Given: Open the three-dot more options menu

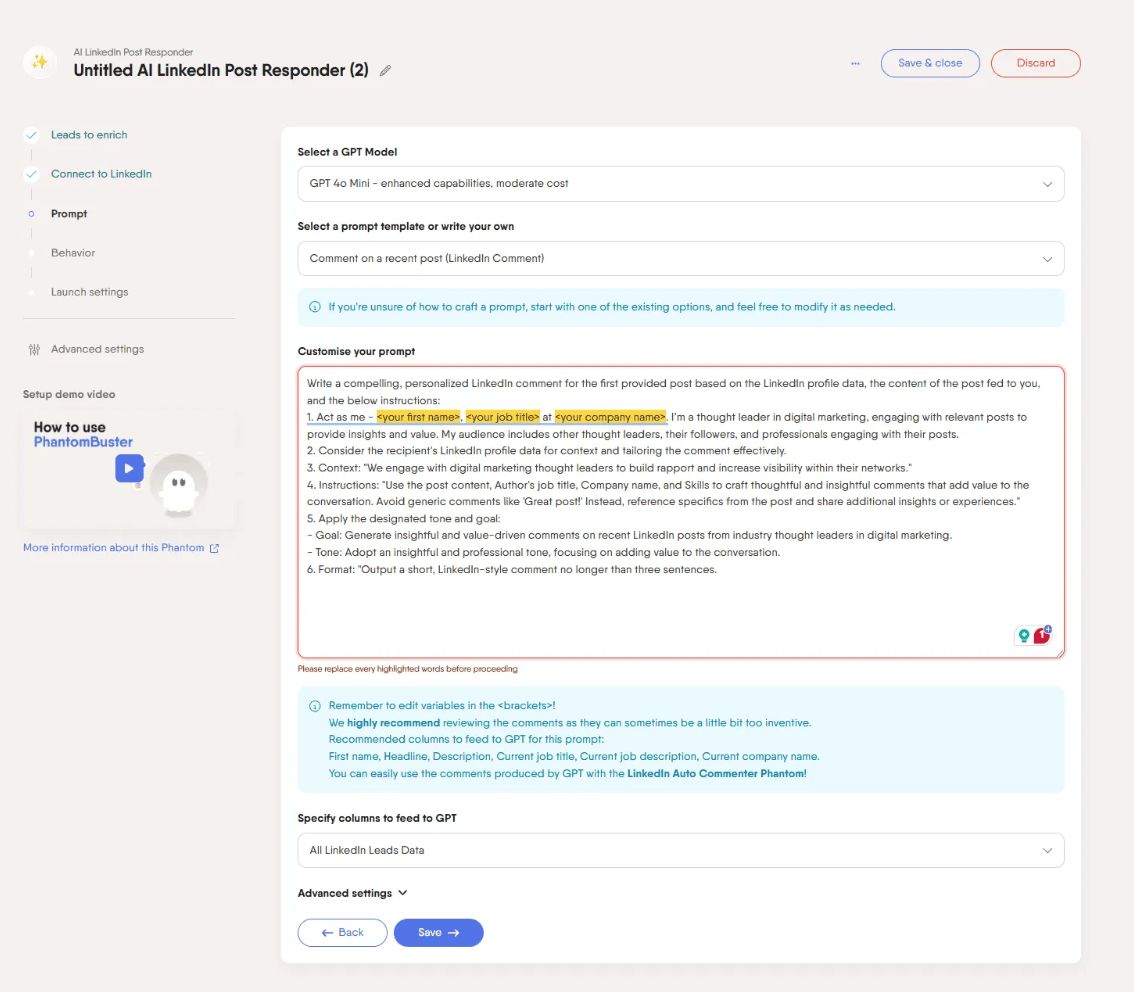Looking at the screenshot, I should pyautogui.click(x=856, y=64).
